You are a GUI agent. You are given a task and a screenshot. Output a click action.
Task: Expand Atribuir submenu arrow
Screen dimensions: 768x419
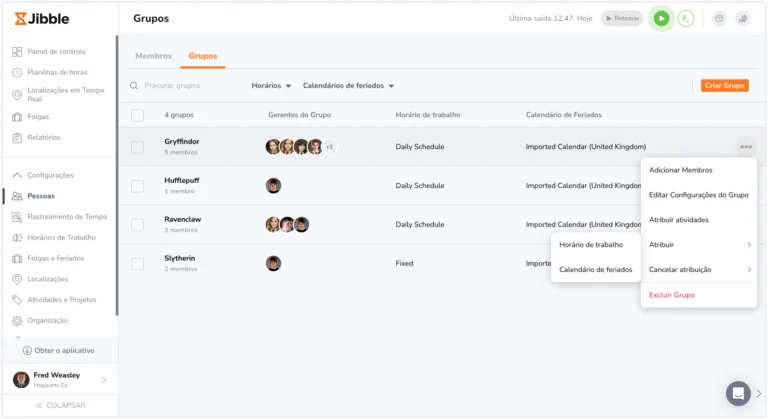(749, 245)
